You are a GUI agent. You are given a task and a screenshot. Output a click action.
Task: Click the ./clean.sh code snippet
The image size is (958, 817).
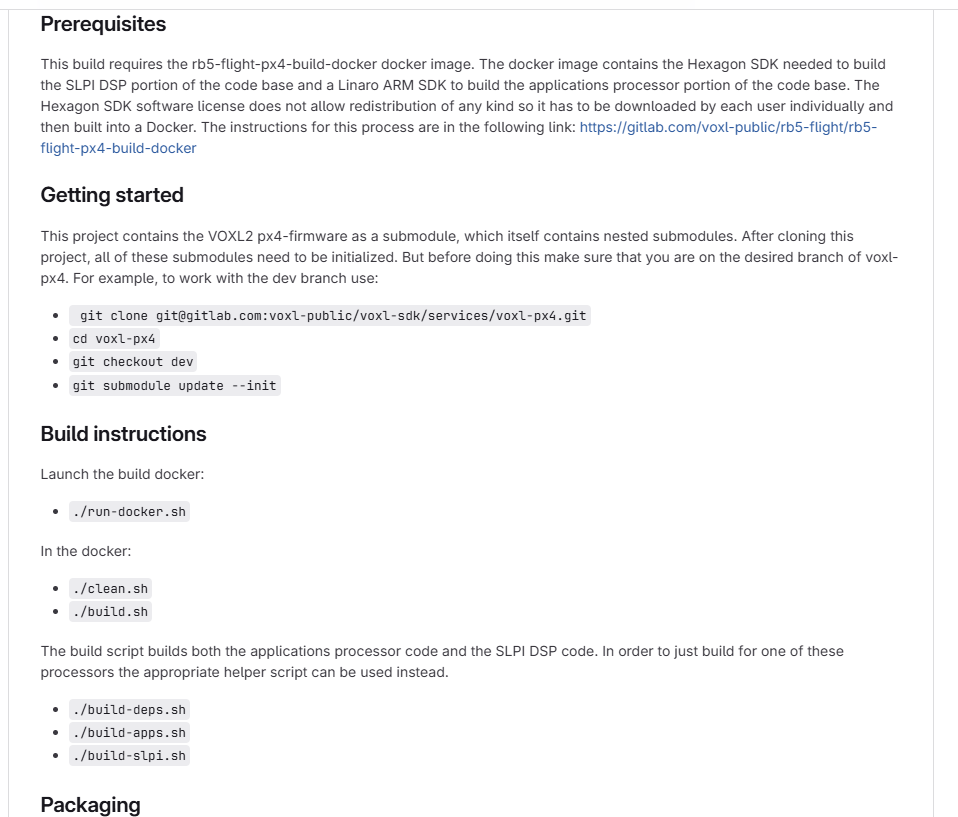tap(110, 588)
